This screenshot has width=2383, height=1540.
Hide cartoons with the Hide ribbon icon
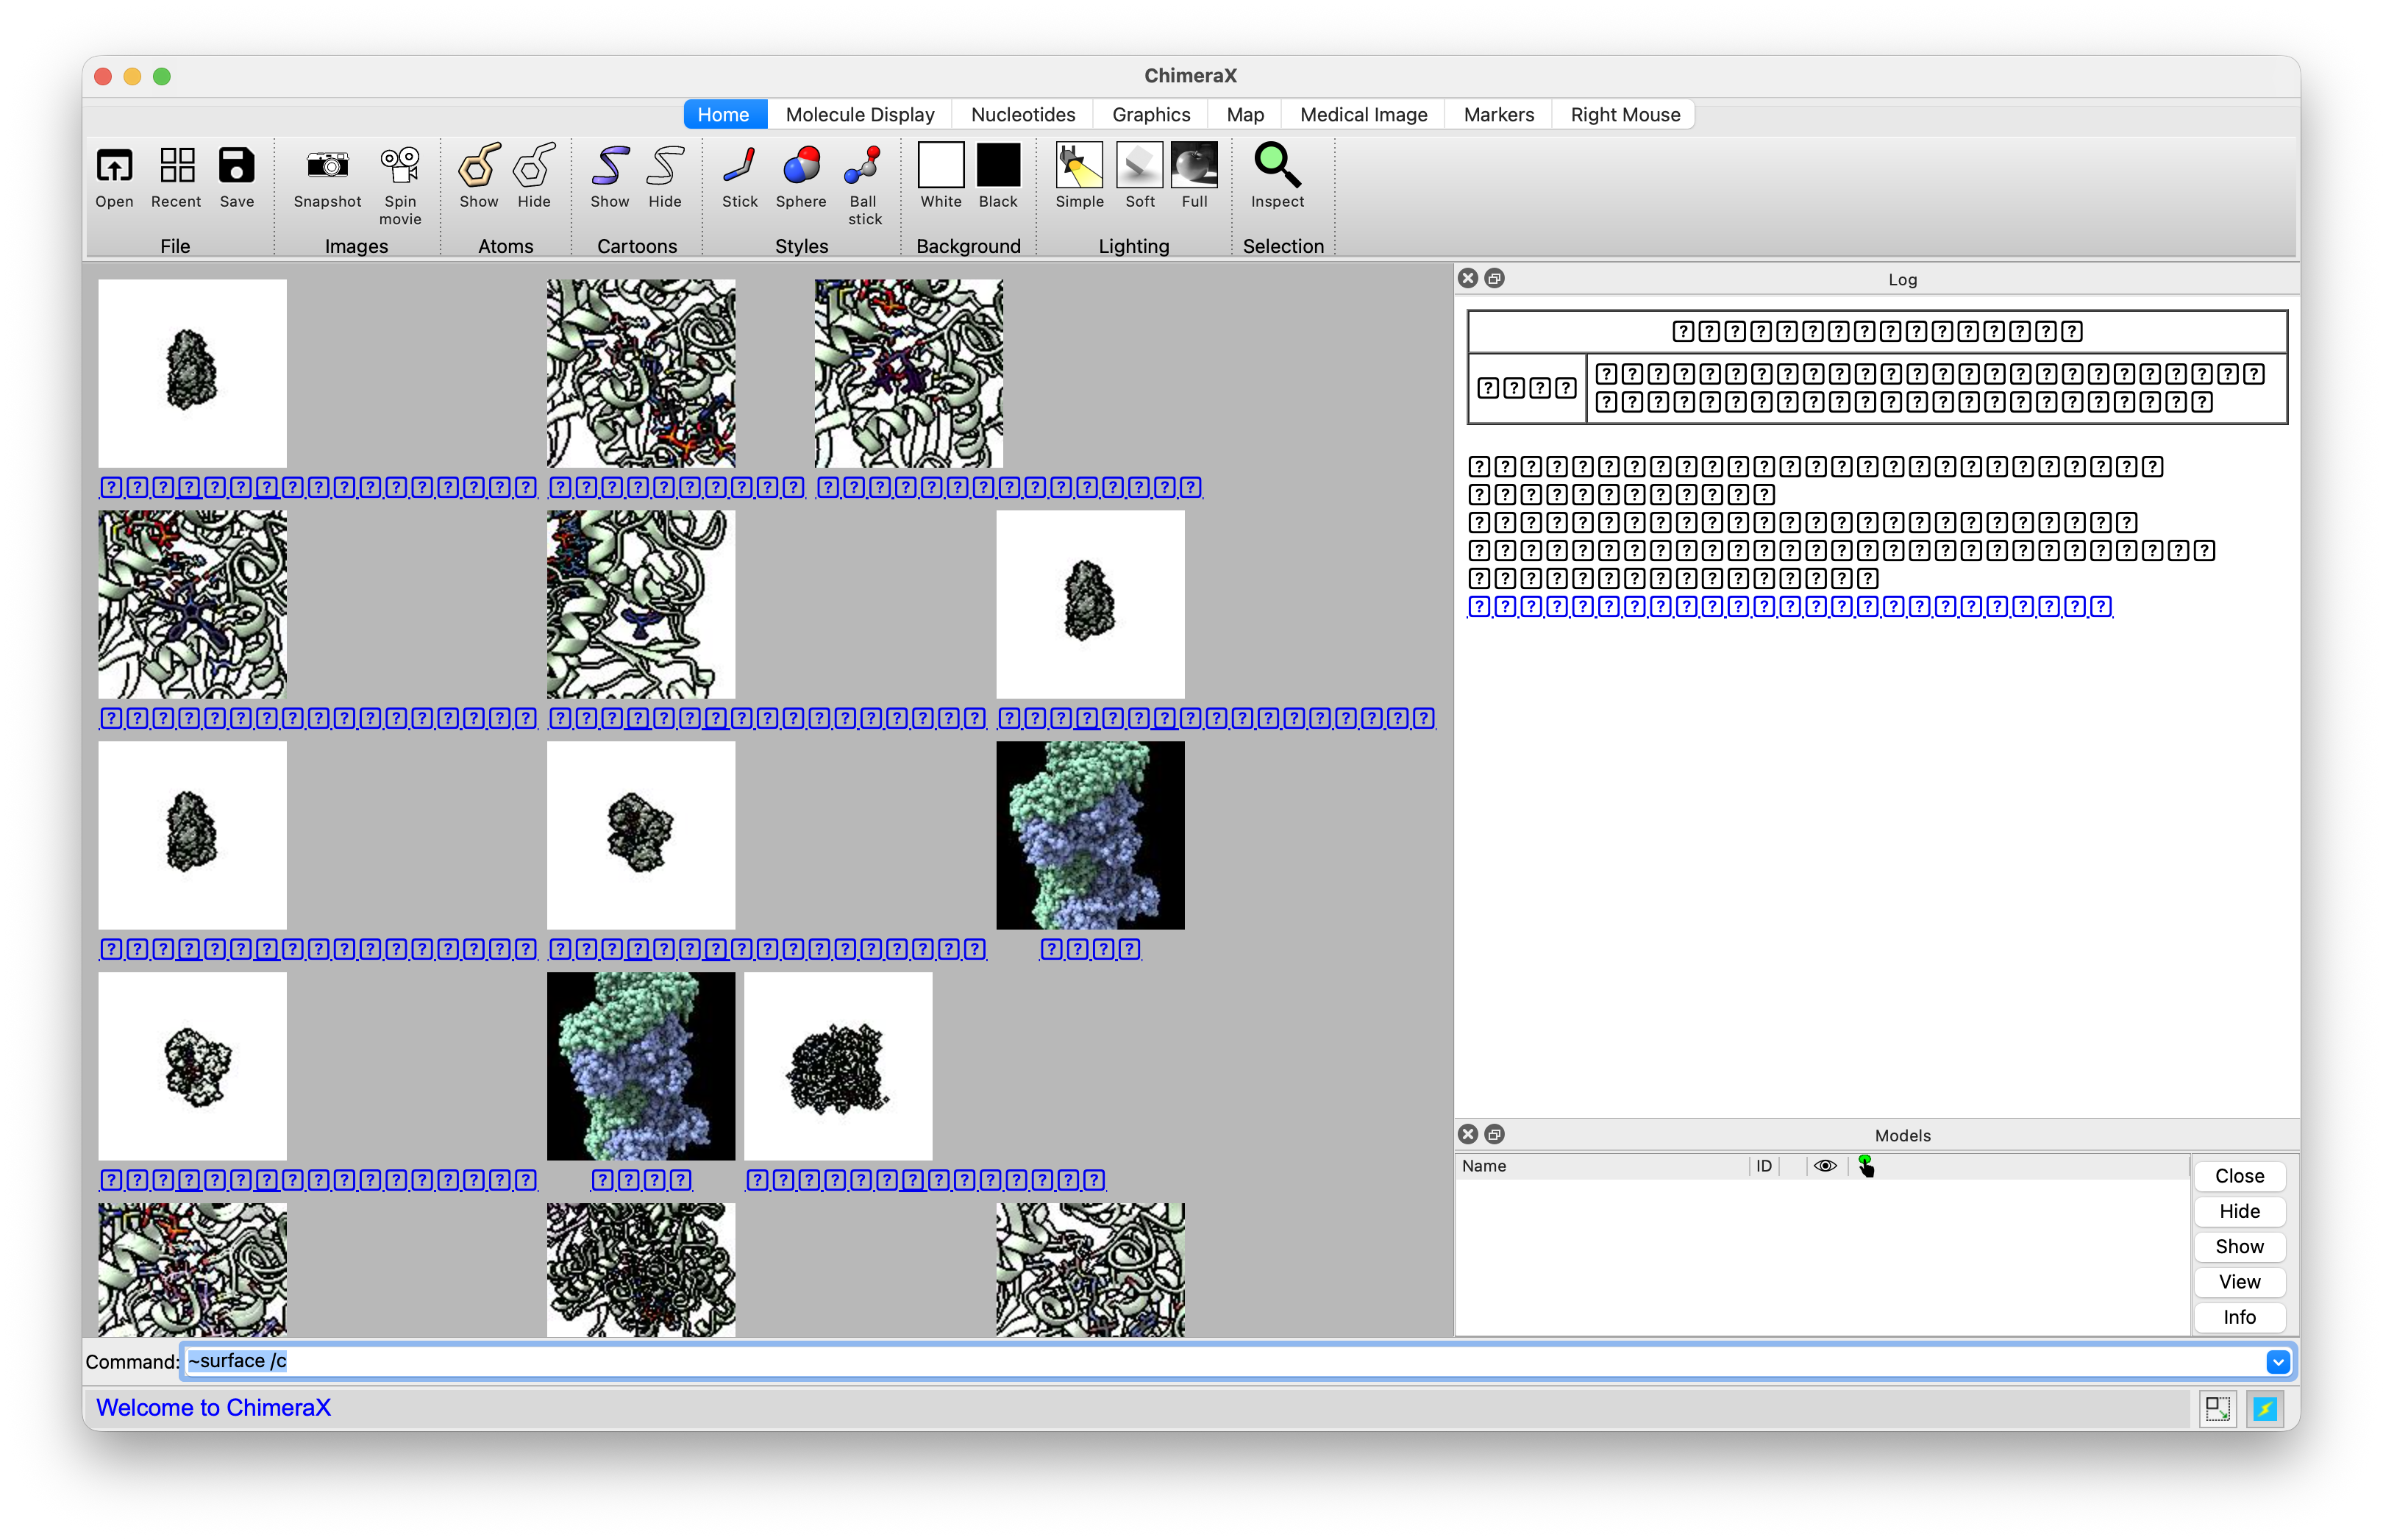click(x=664, y=166)
